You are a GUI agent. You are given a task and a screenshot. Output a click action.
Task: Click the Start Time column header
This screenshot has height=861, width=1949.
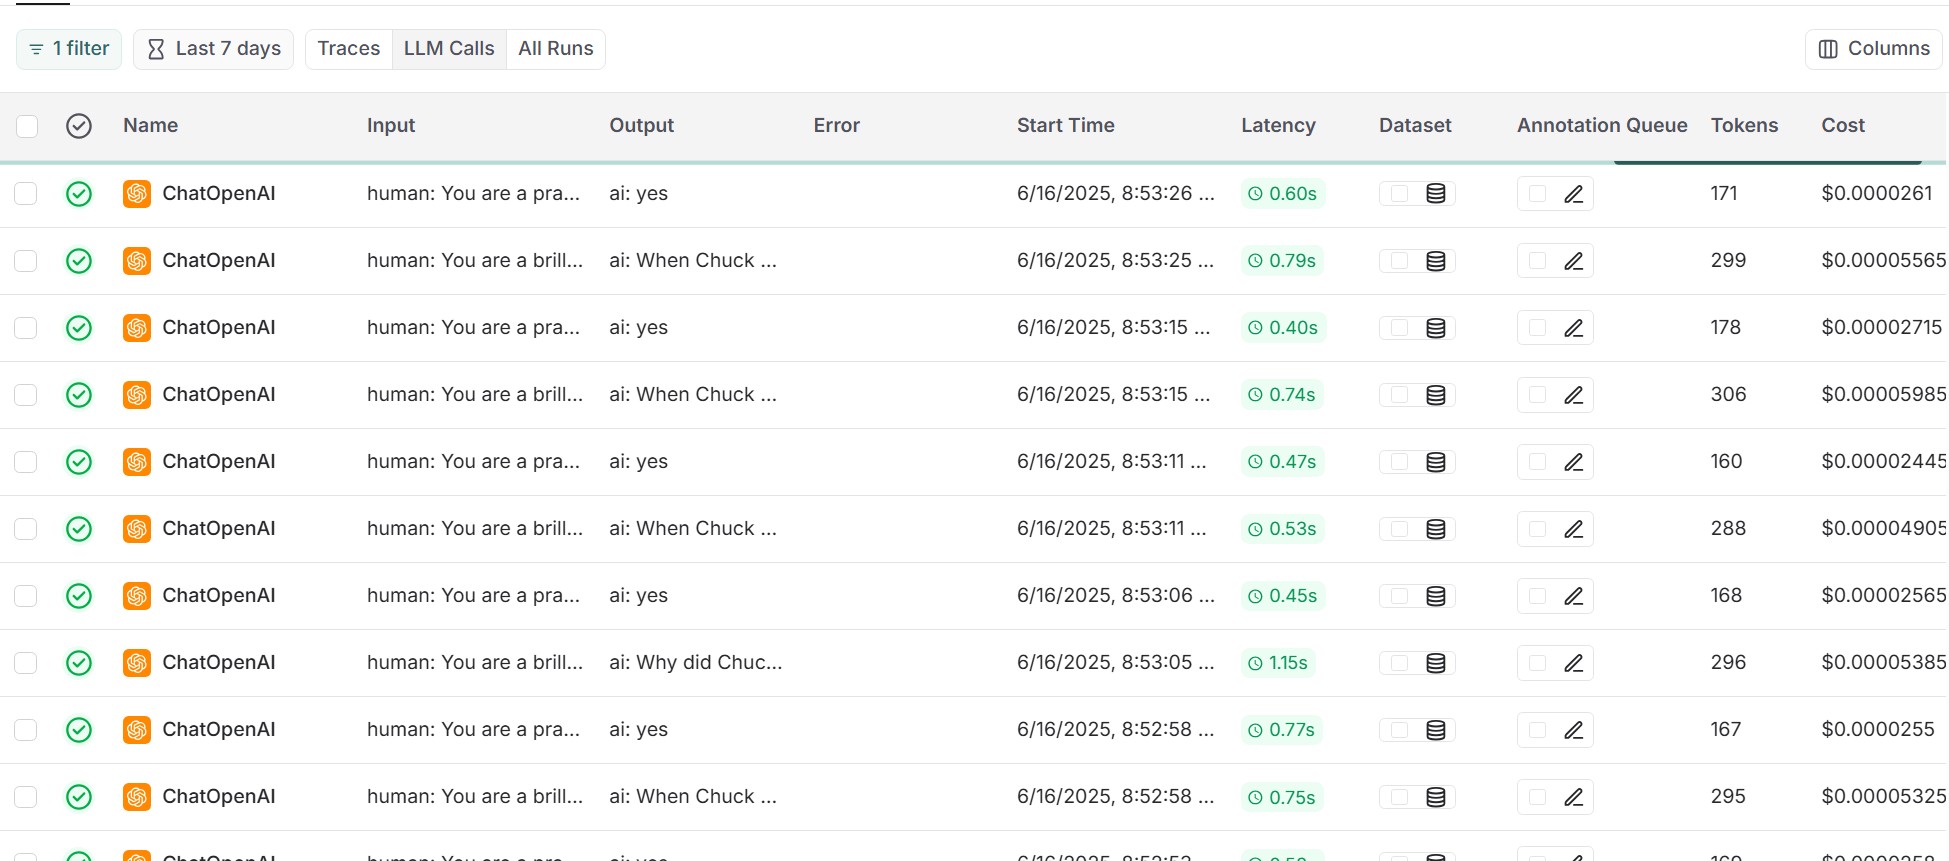tap(1065, 126)
